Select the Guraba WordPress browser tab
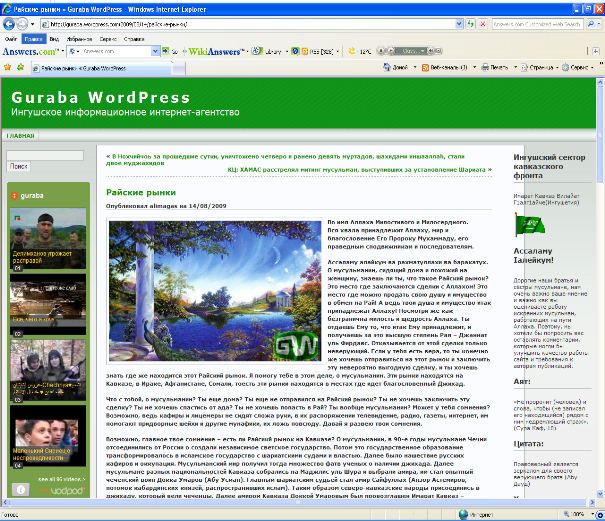 pos(101,68)
